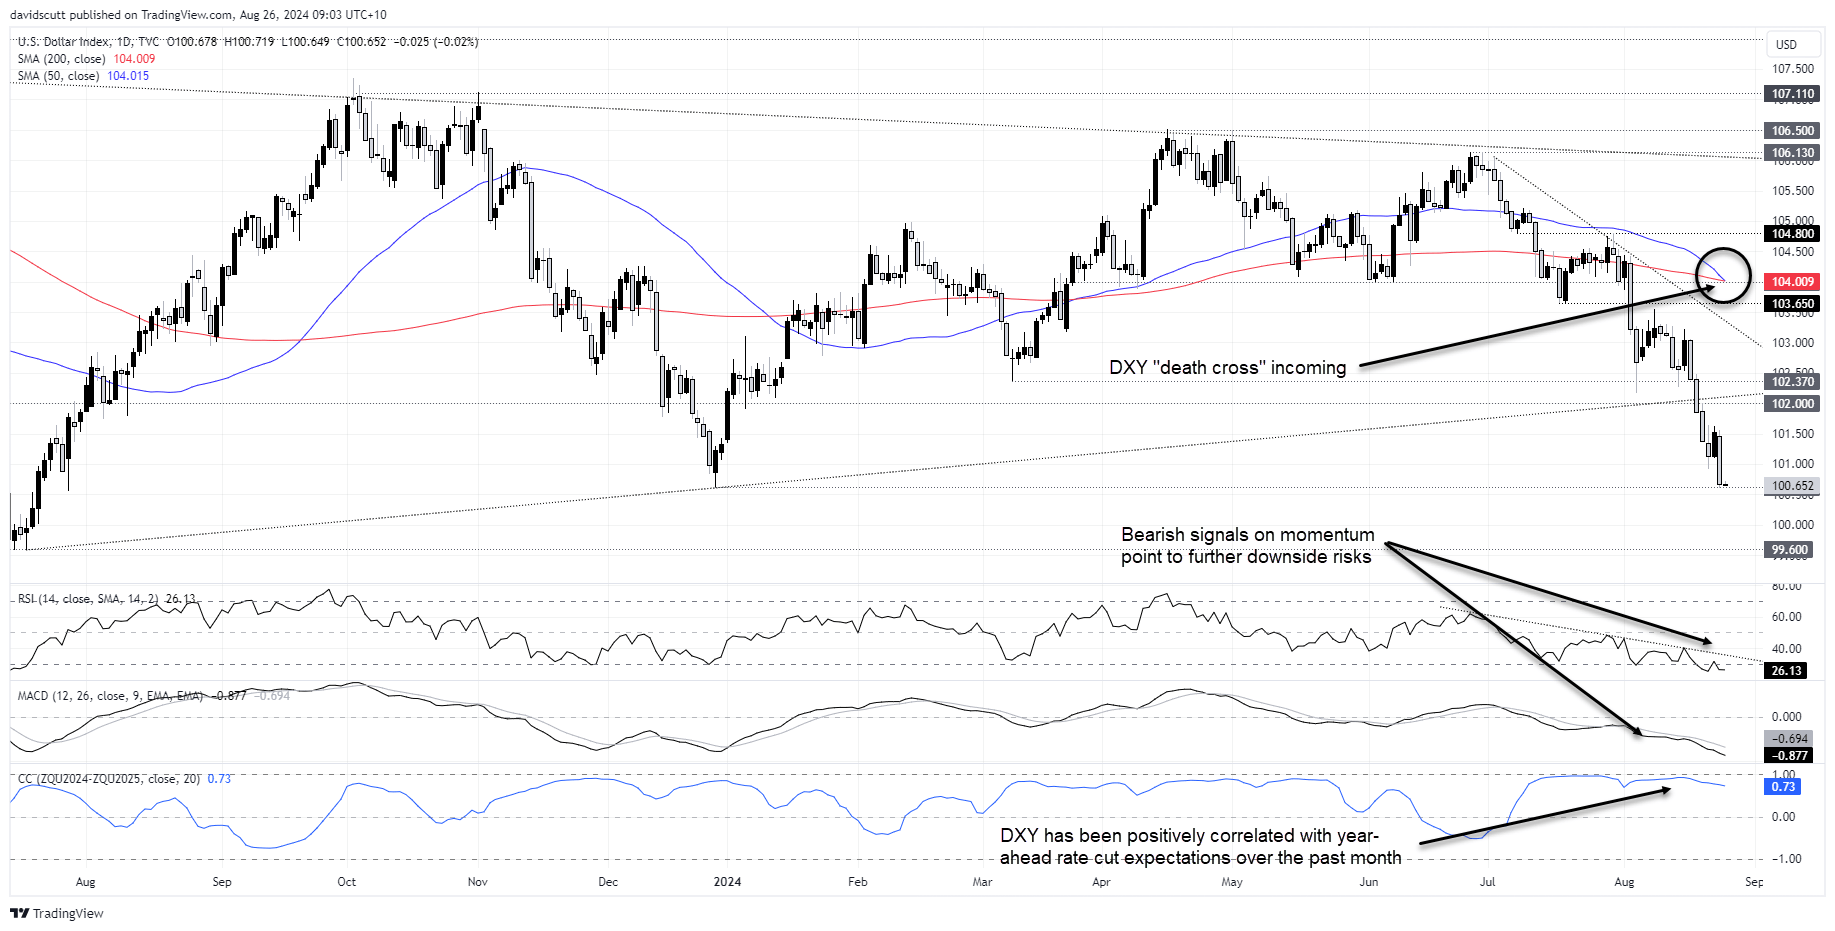The height and width of the screenshot is (931, 1835).
Task: Click the 40.00 RSI axis tick
Action: pos(1786,649)
